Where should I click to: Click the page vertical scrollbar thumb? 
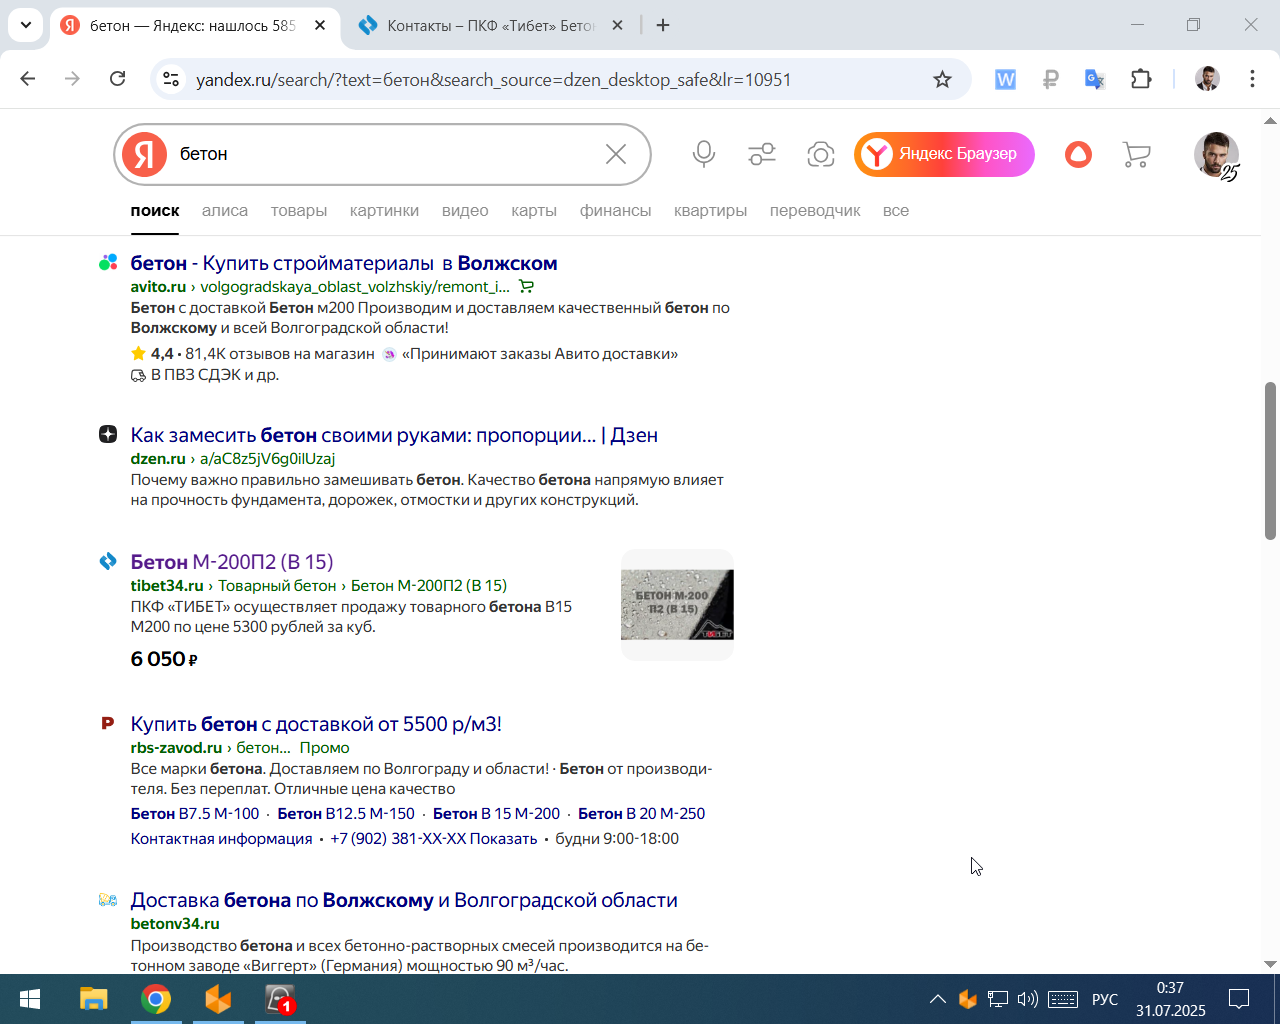coord(1270,460)
